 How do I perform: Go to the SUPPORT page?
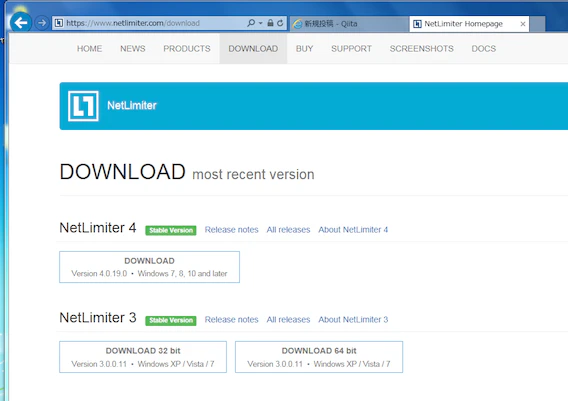pyautogui.click(x=351, y=49)
